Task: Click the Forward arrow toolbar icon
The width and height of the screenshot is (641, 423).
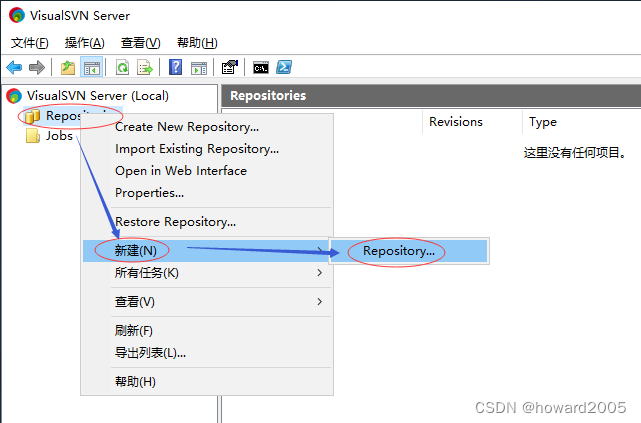Action: tap(37, 67)
